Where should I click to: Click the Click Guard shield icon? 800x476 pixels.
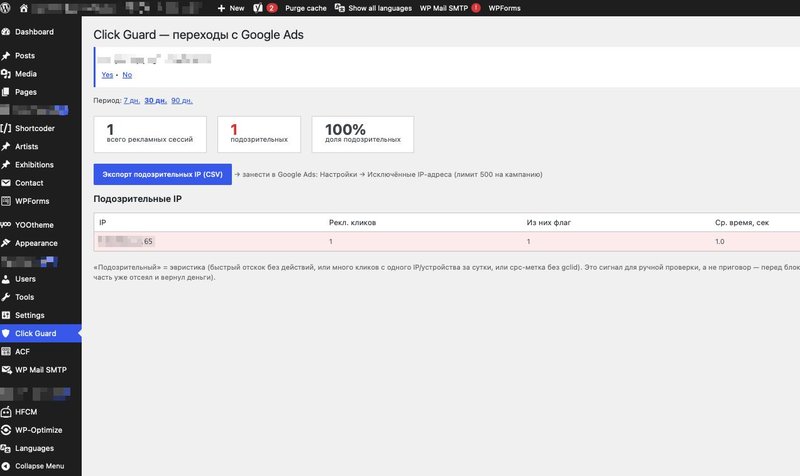[x=6, y=334]
